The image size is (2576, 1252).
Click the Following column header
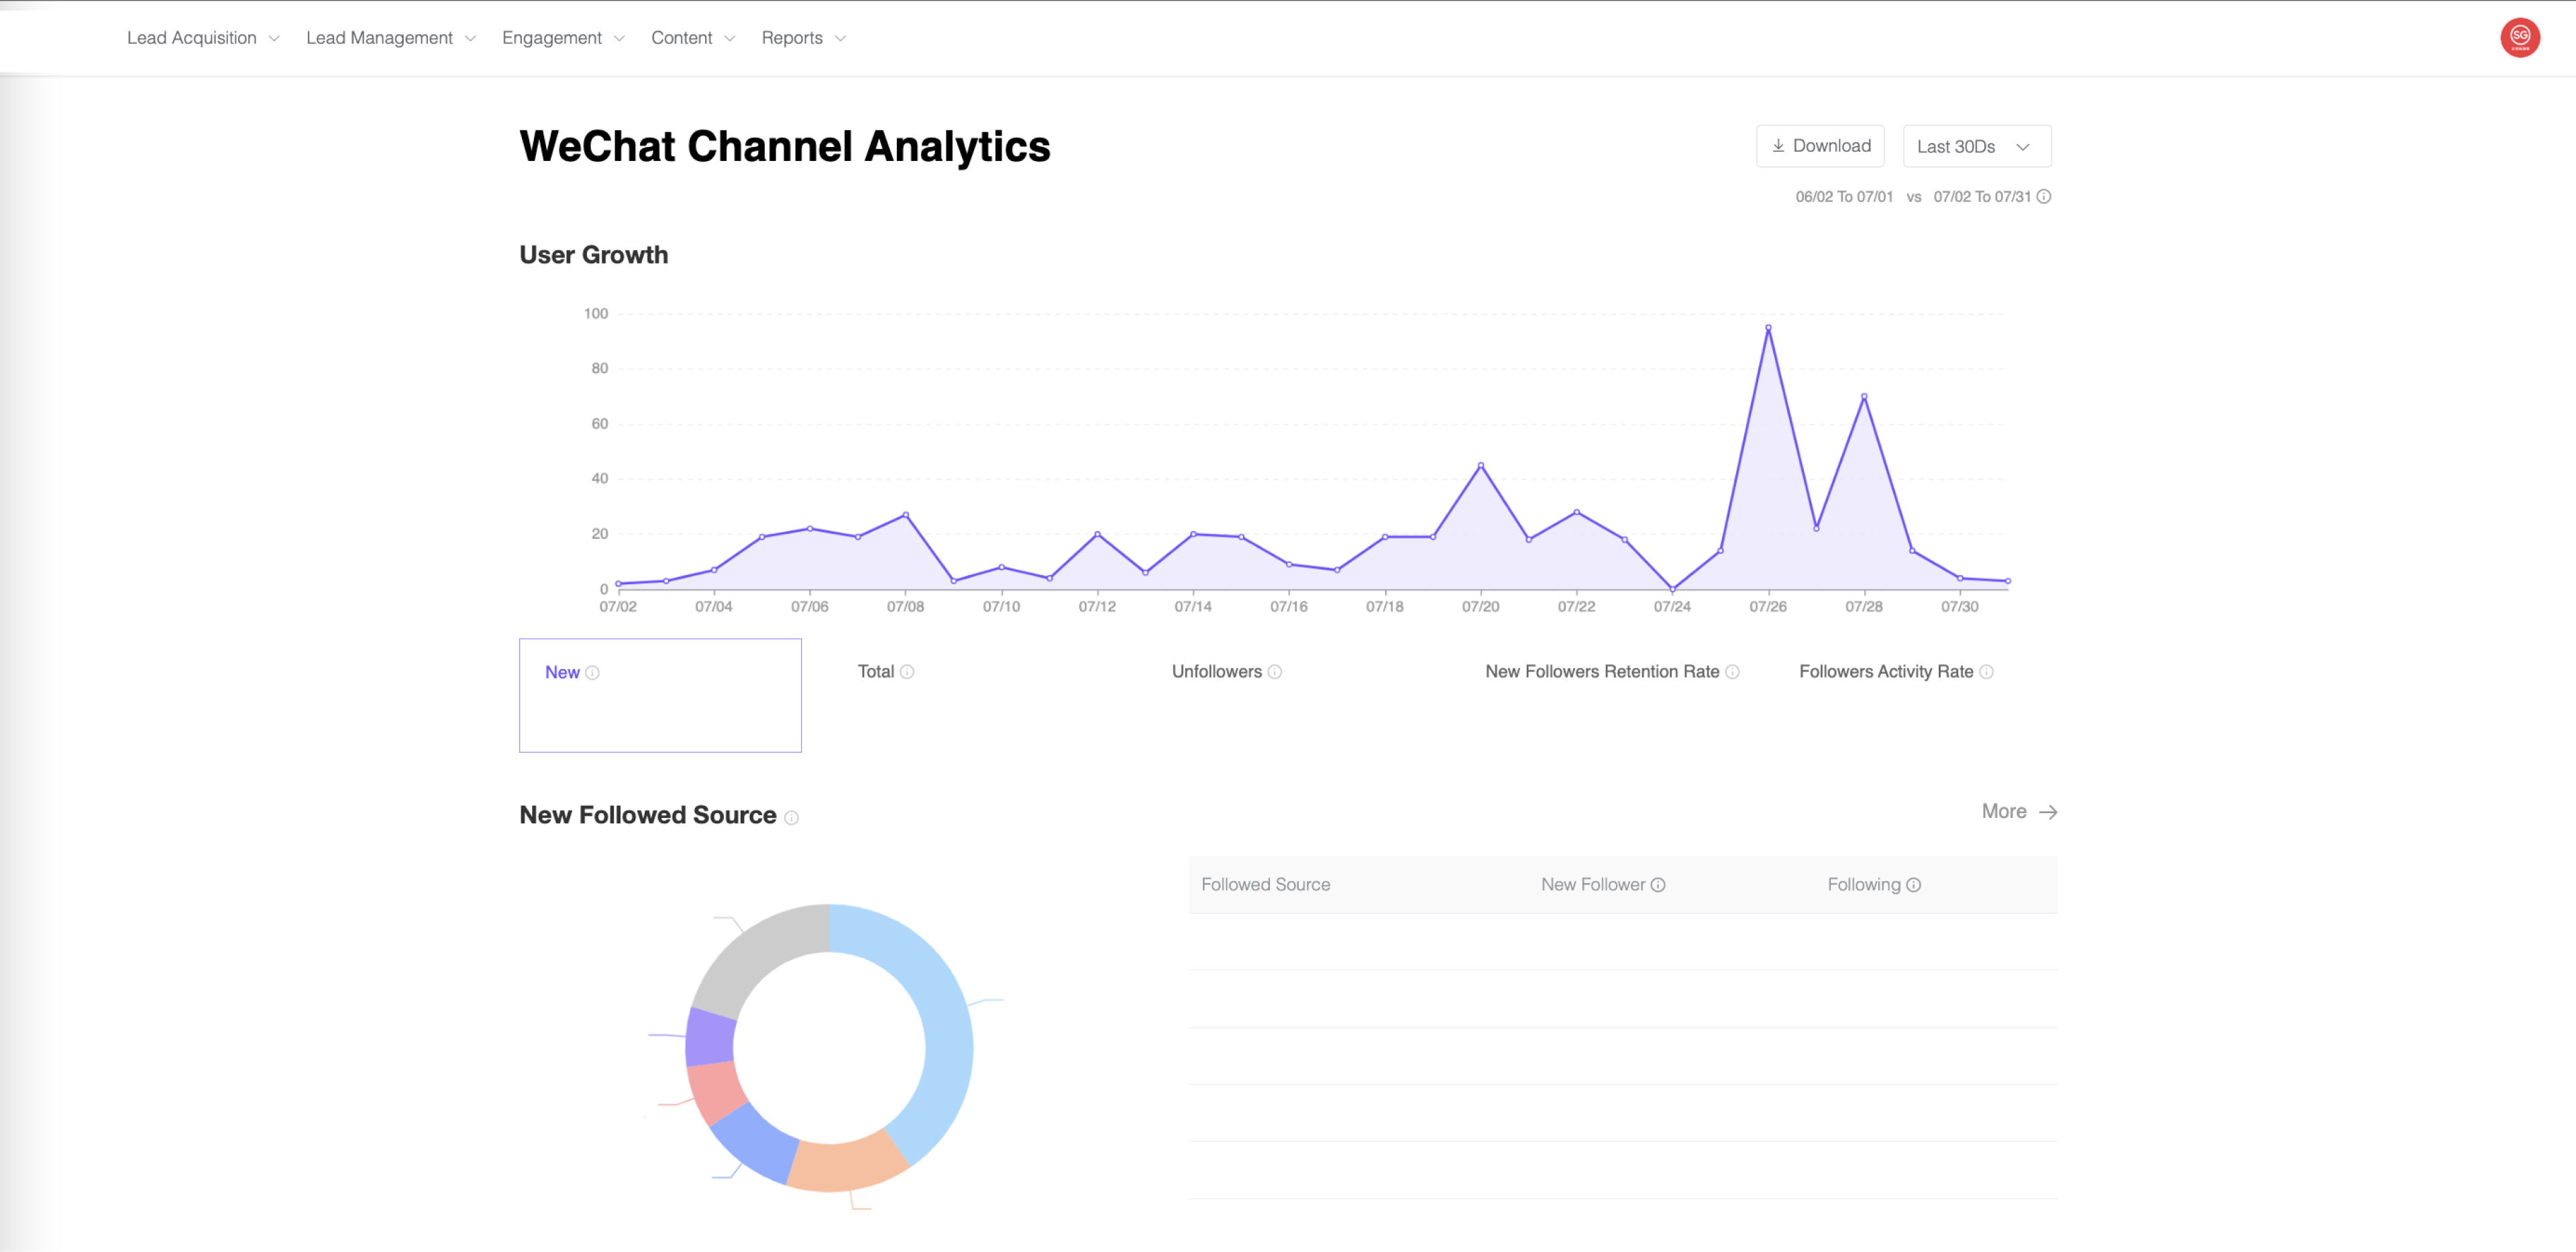[1863, 885]
